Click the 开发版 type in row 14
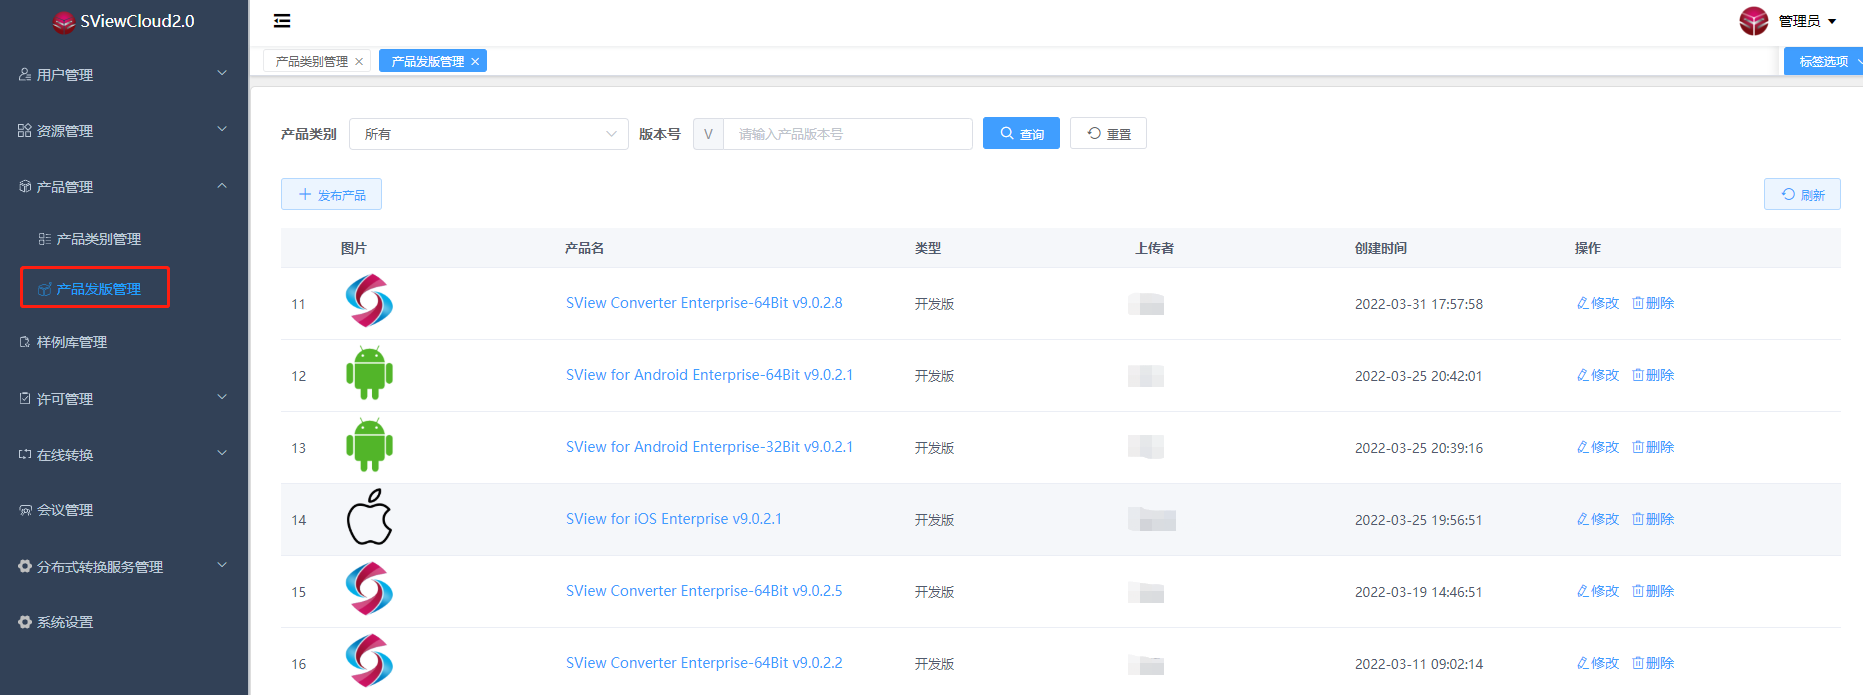This screenshot has width=1863, height=695. [x=934, y=520]
